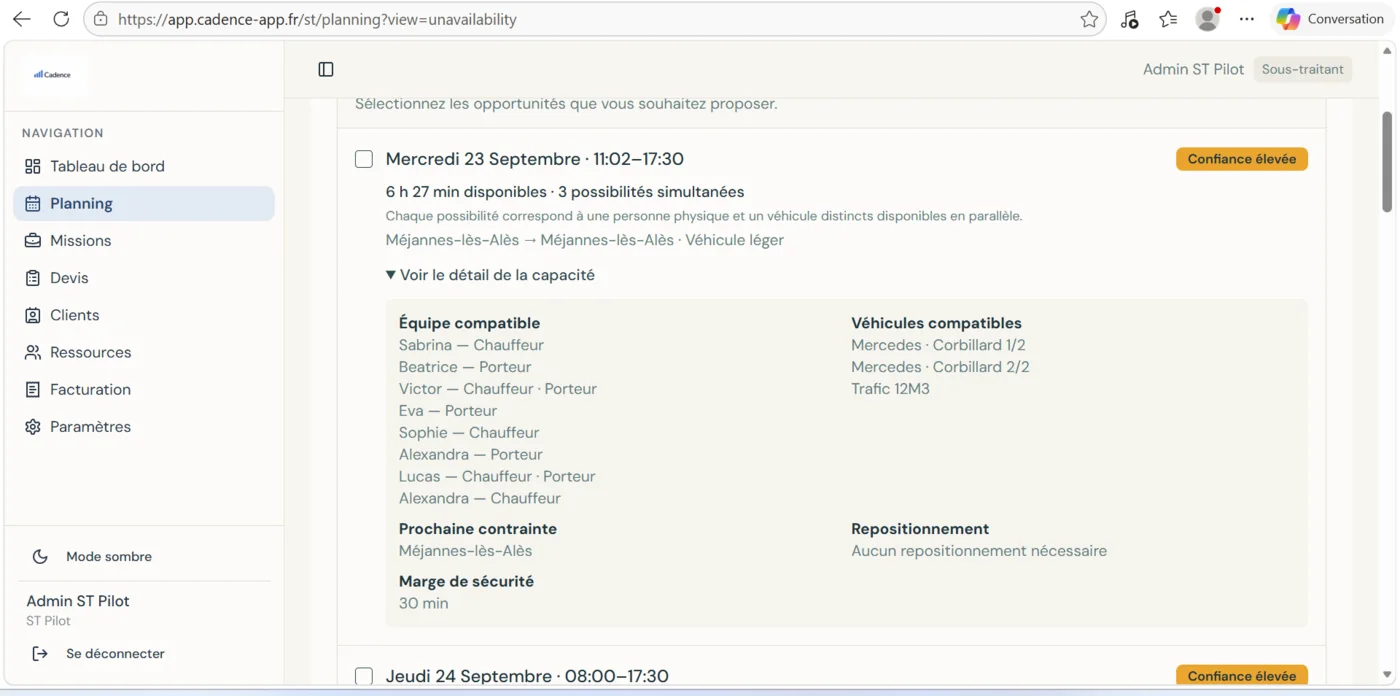Open the Ressources section
The width and height of the screenshot is (1400, 696).
pos(144,352)
